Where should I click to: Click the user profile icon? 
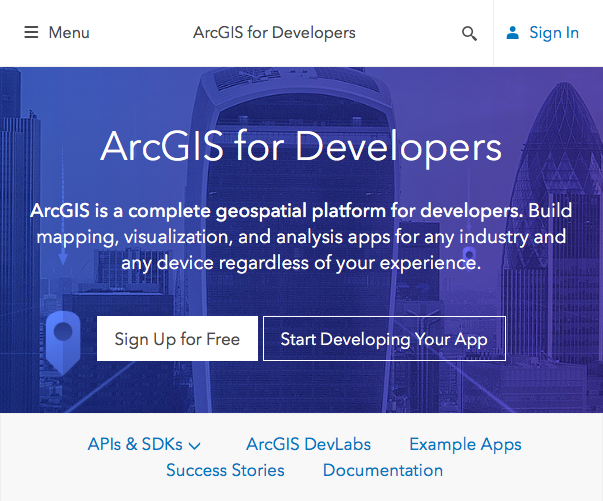click(x=512, y=33)
